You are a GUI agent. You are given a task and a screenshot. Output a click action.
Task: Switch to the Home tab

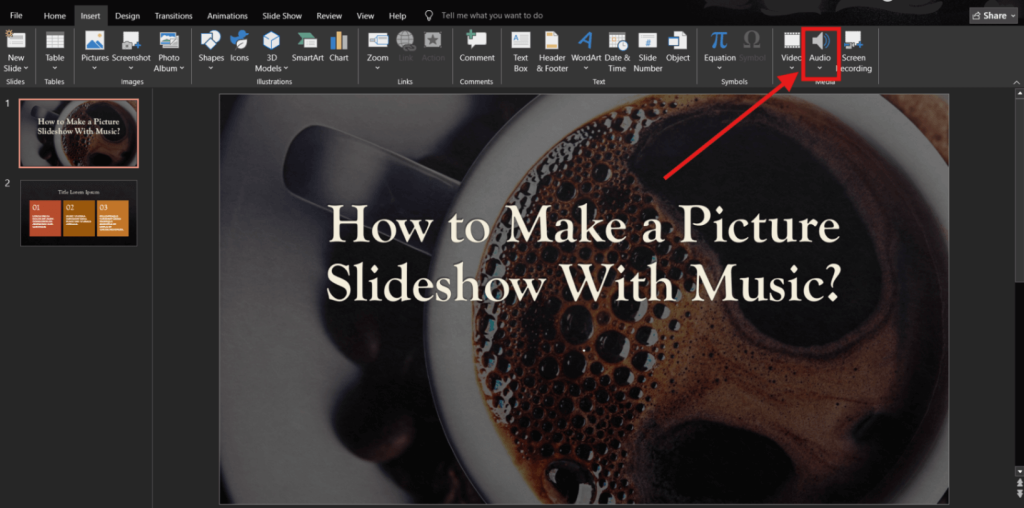pos(55,16)
